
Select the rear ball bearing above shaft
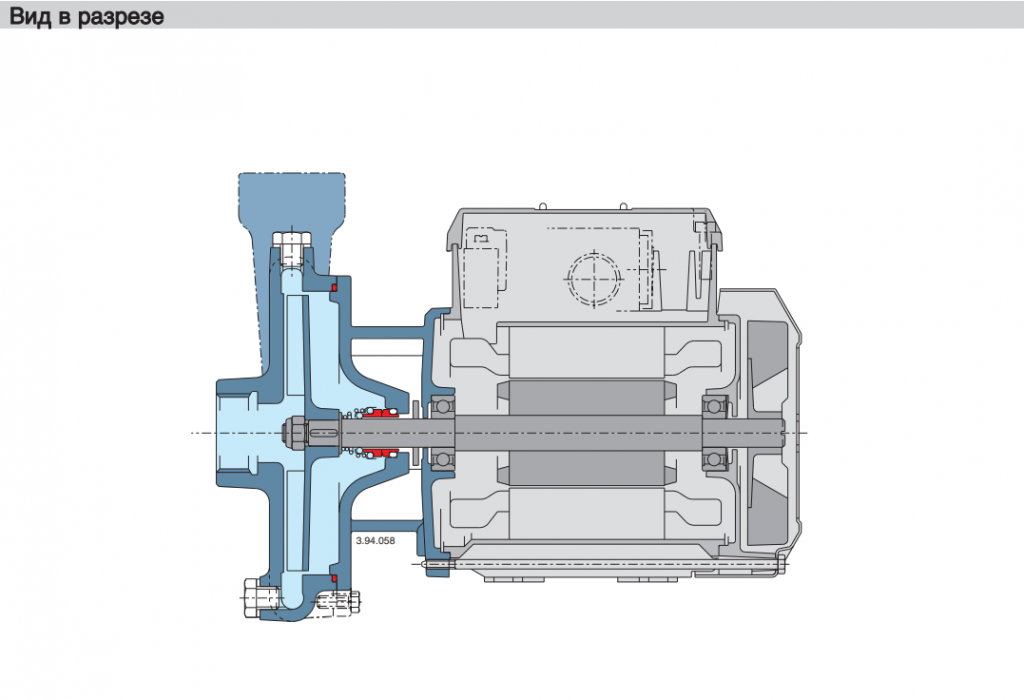point(715,406)
